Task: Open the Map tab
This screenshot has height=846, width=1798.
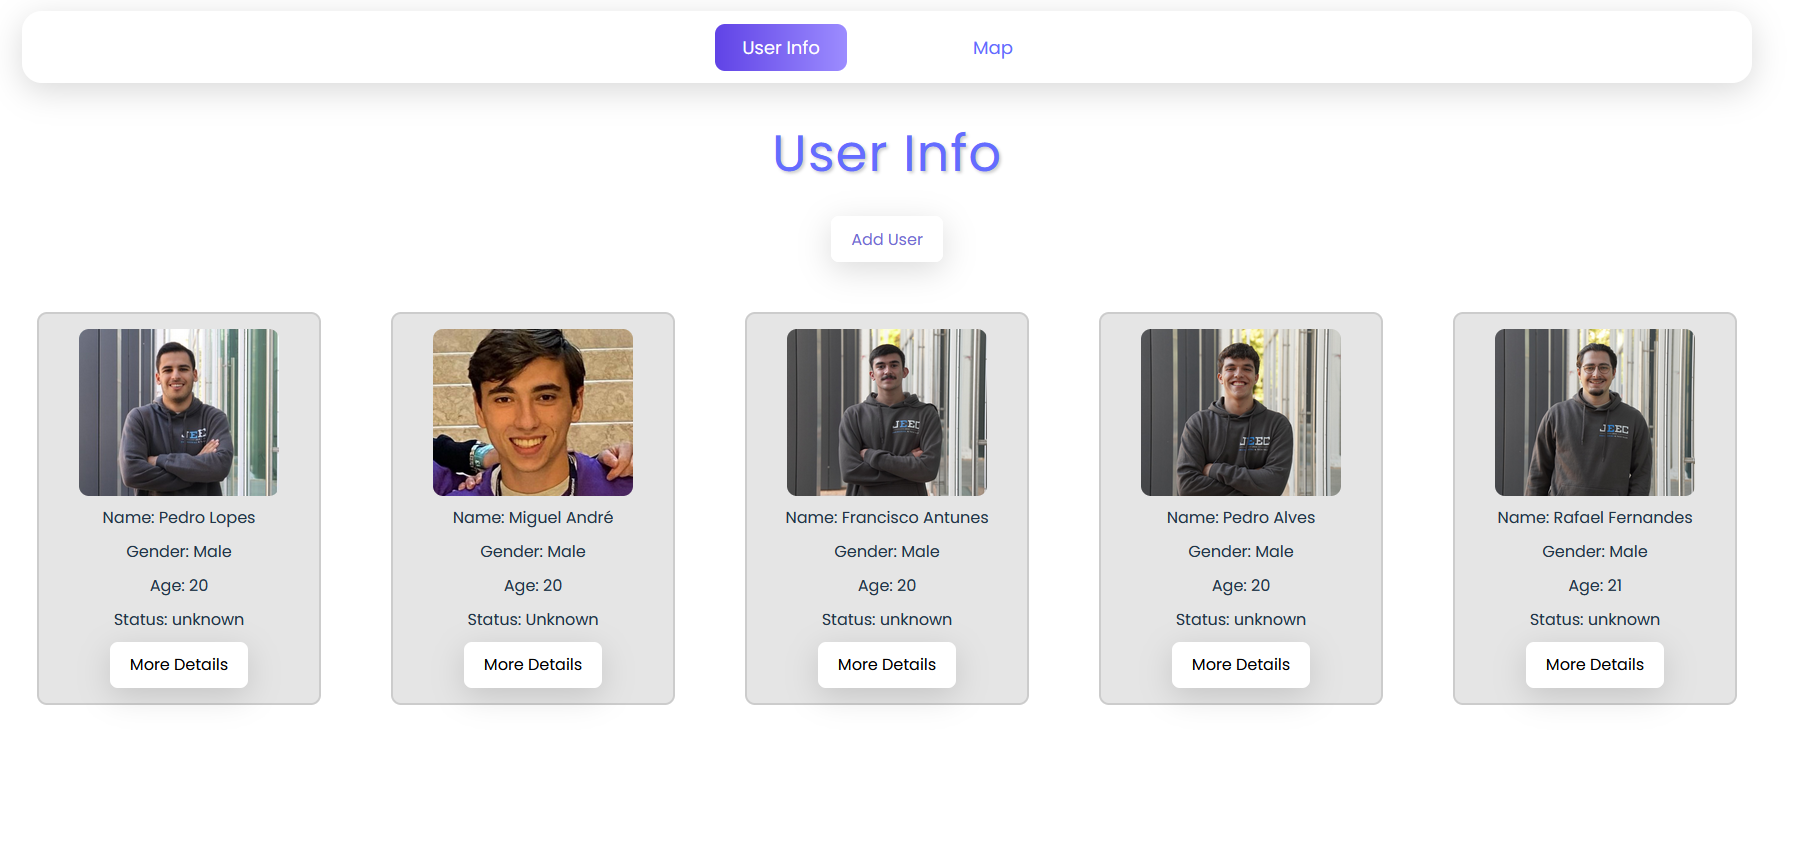Action: pos(992,48)
